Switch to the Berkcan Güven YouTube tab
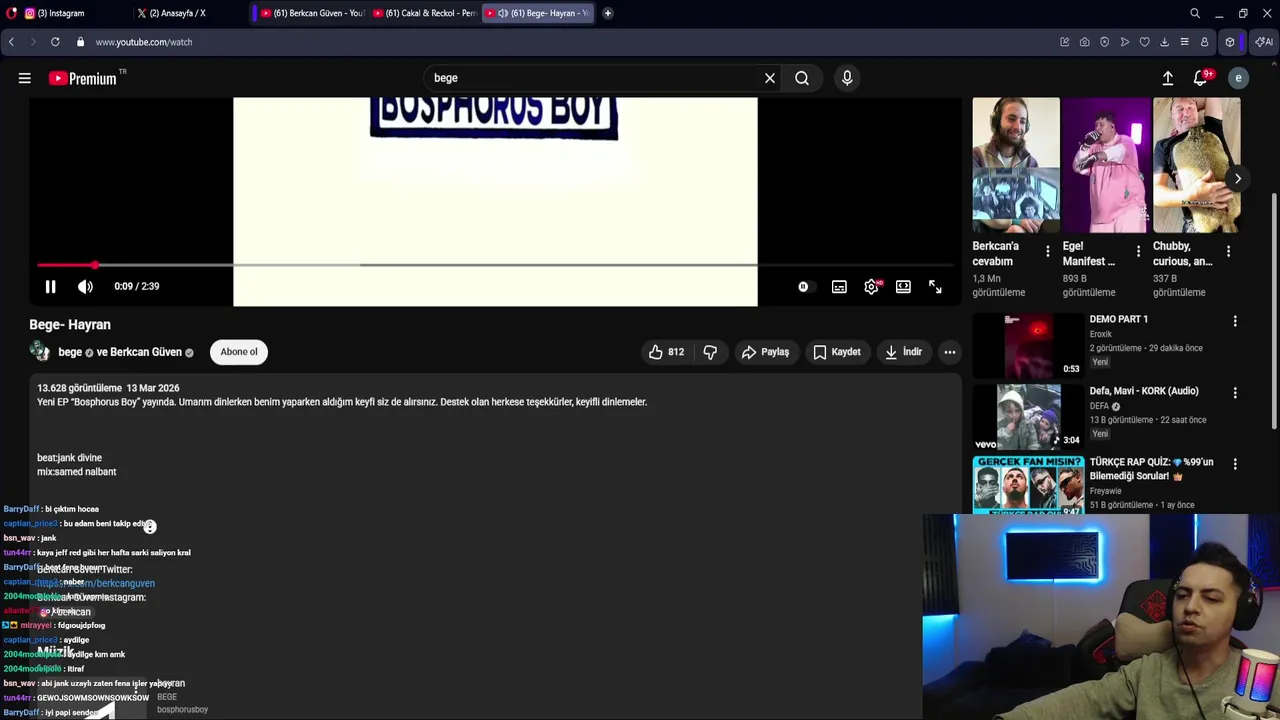Image resolution: width=1280 pixels, height=720 pixels. pyautogui.click(x=313, y=13)
